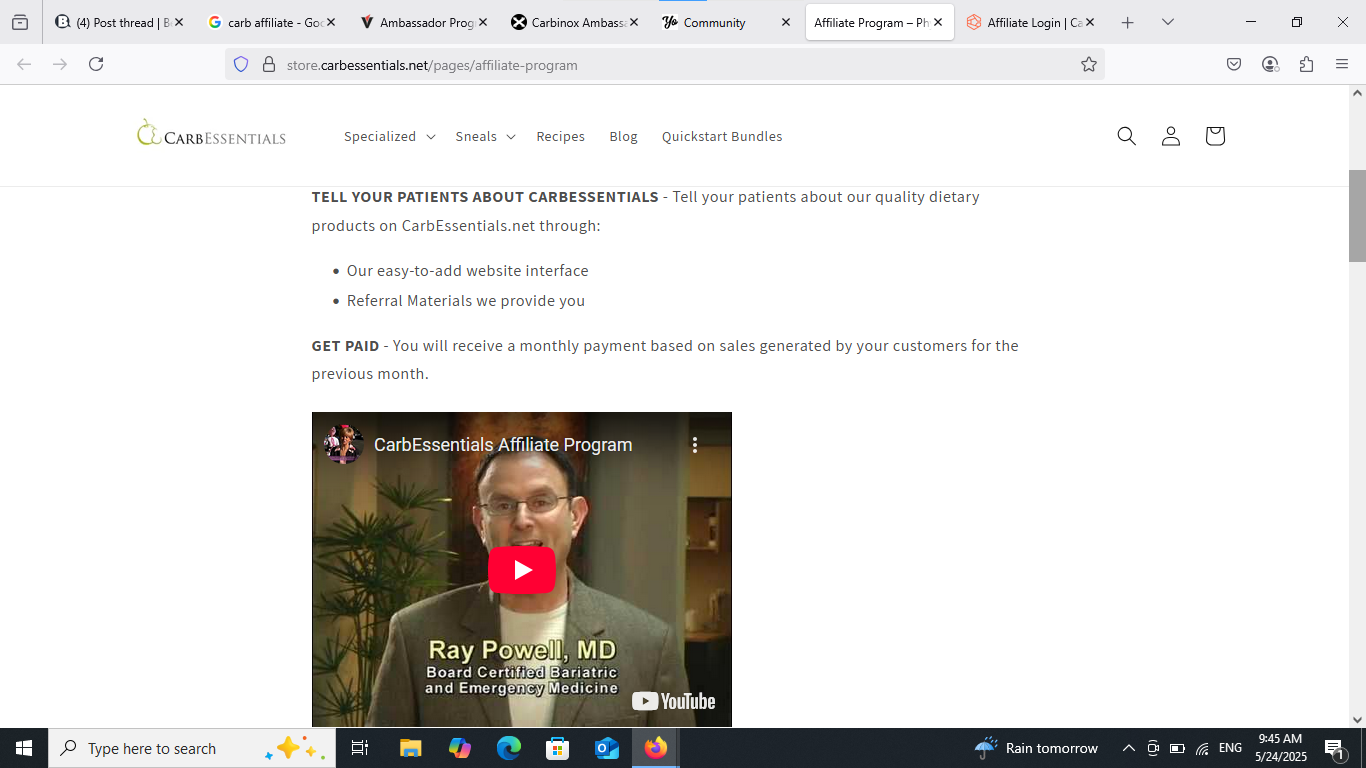Viewport: 1366px width, 768px height.
Task: Switch to the Post thread tab
Action: pyautogui.click(x=118, y=22)
